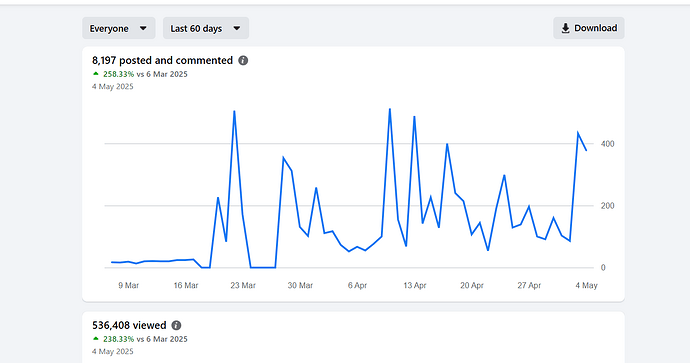Click the download arrow icon
The width and height of the screenshot is (690, 363).
pyautogui.click(x=565, y=29)
